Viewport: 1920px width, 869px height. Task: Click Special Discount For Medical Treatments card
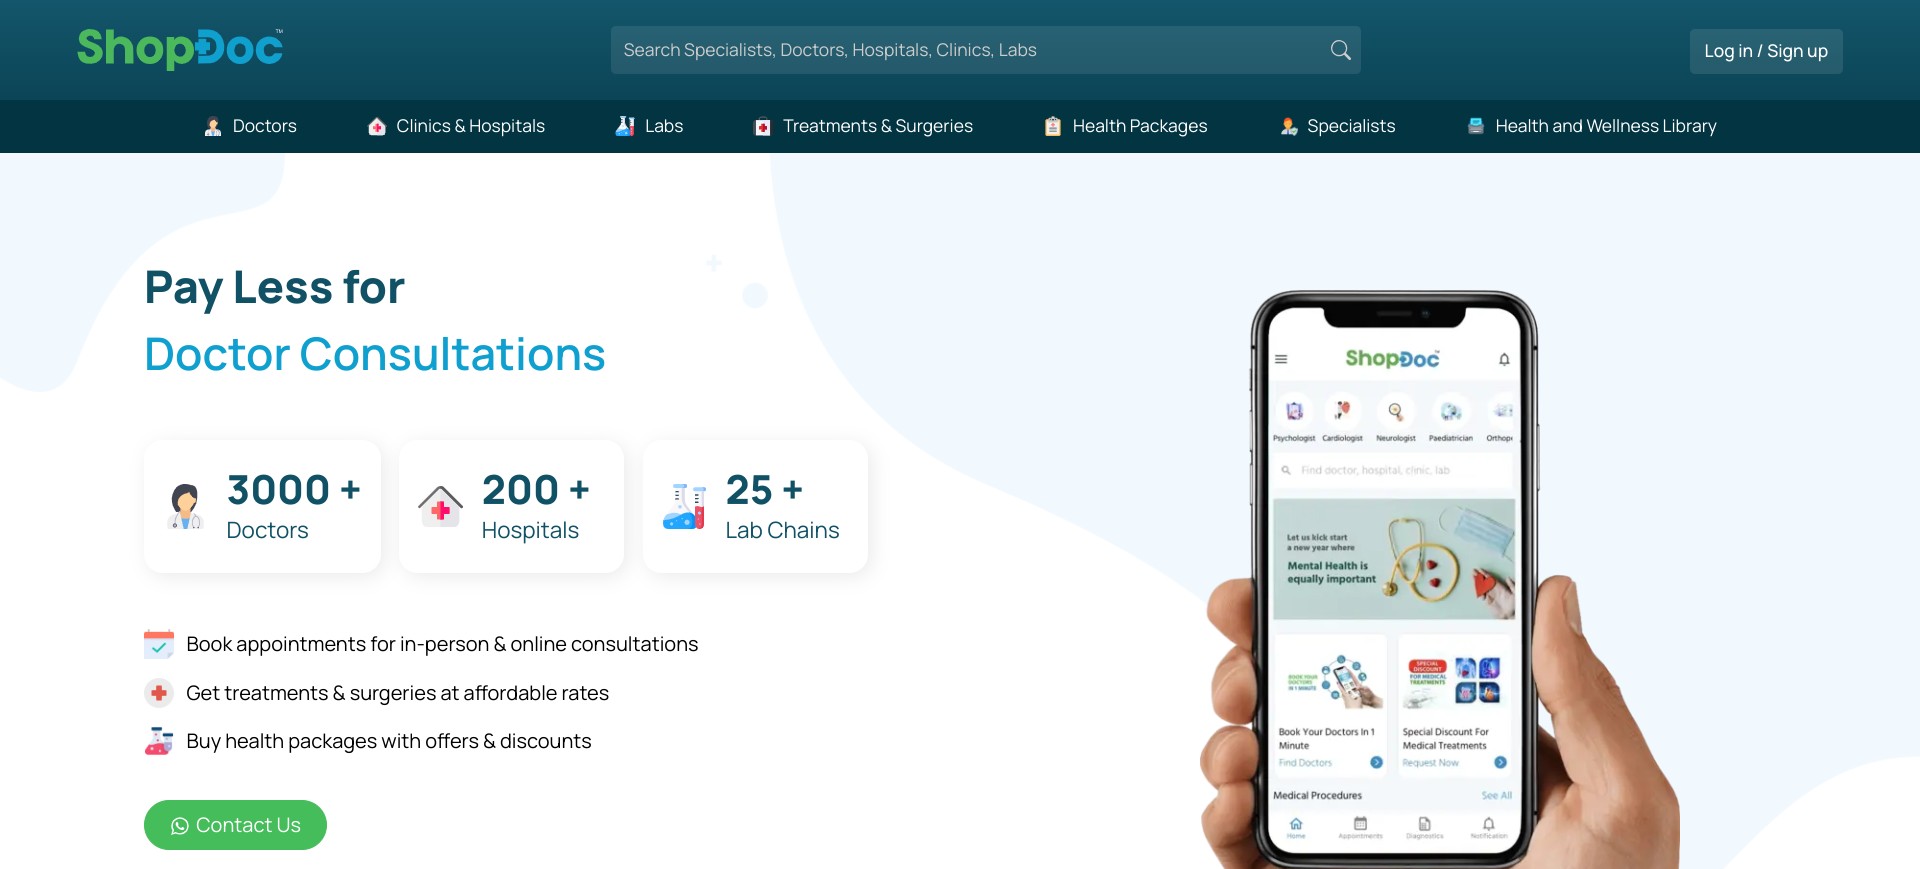point(1454,704)
